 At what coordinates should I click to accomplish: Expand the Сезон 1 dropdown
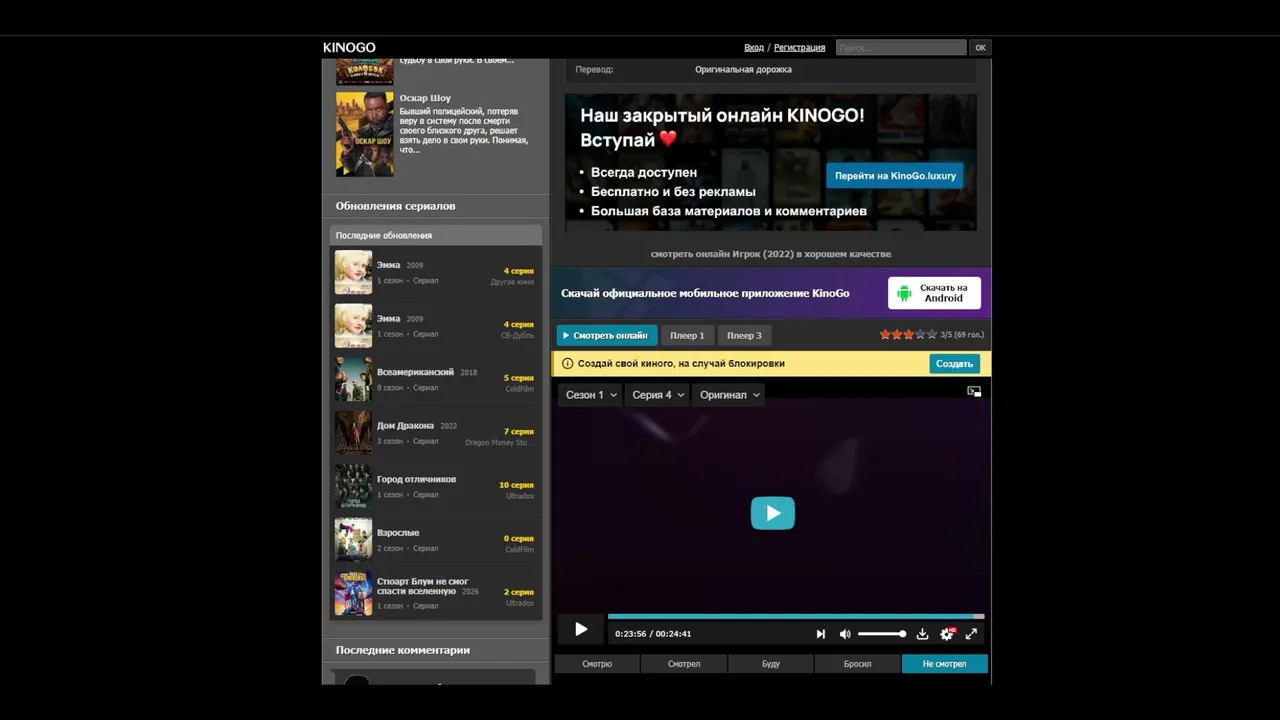pos(591,395)
